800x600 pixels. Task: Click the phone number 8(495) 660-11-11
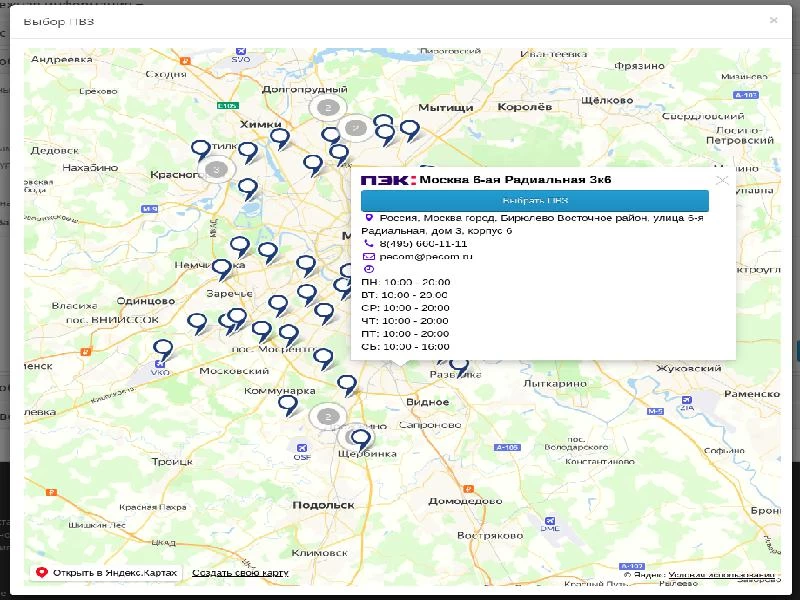pos(423,243)
